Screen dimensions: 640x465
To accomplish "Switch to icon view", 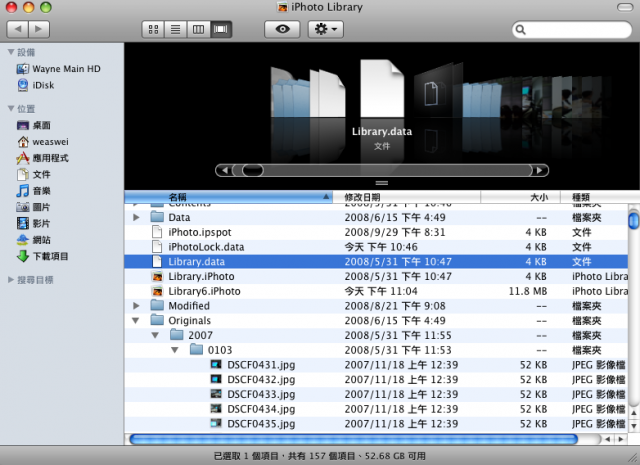I will (153, 29).
